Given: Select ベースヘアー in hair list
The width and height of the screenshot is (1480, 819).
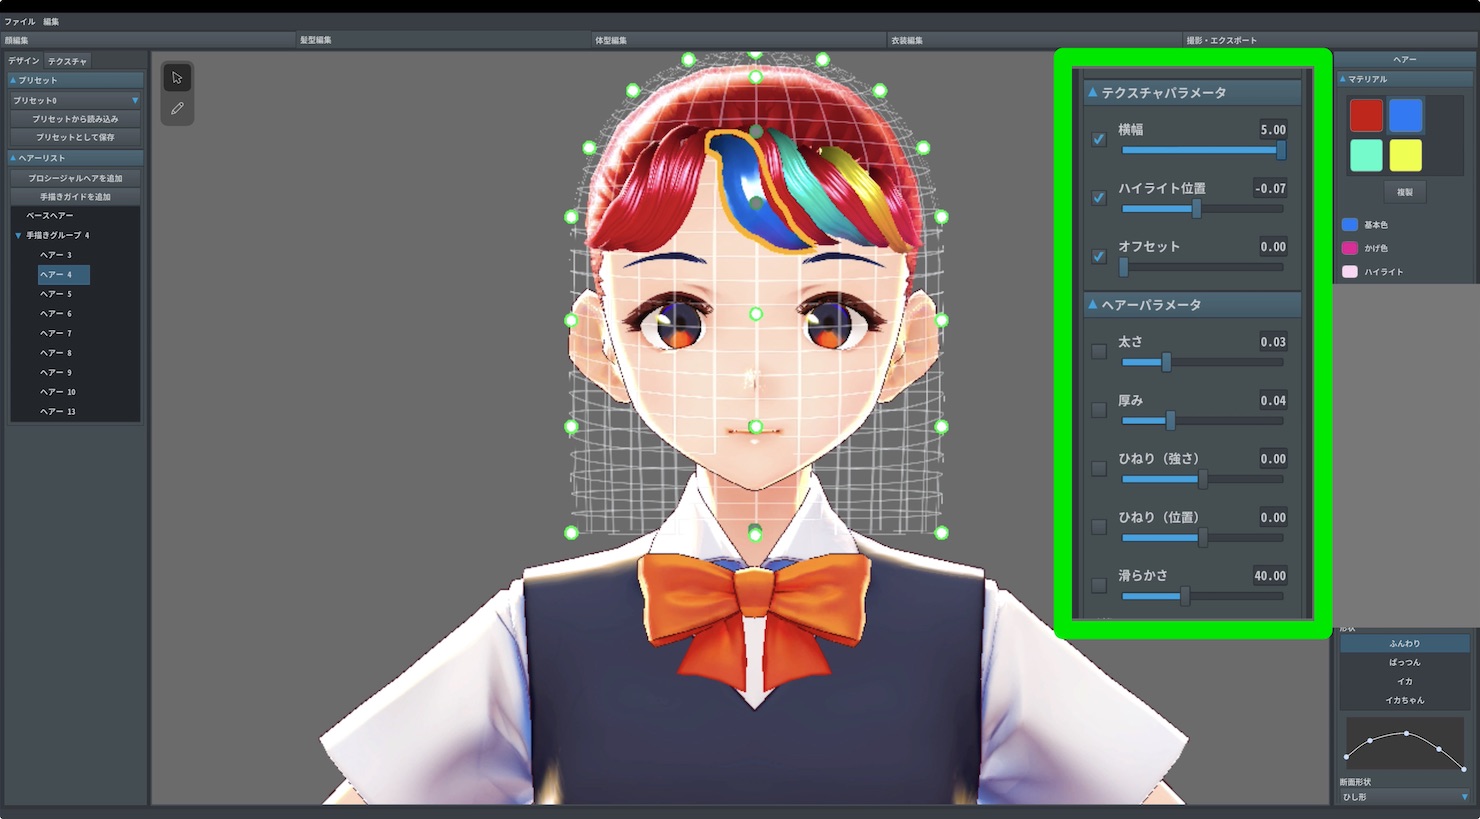Looking at the screenshot, I should click(x=50, y=215).
